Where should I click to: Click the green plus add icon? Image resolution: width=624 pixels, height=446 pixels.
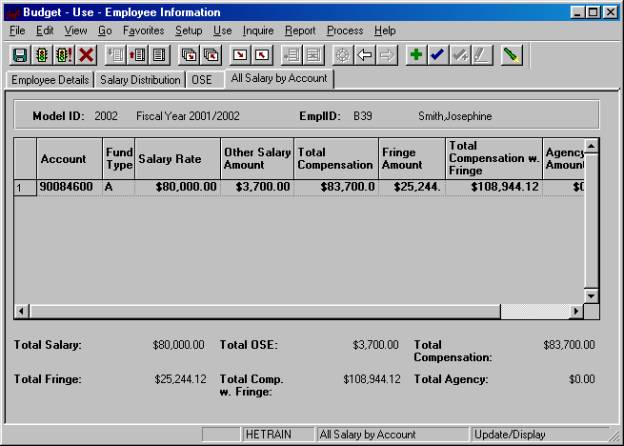click(x=415, y=55)
